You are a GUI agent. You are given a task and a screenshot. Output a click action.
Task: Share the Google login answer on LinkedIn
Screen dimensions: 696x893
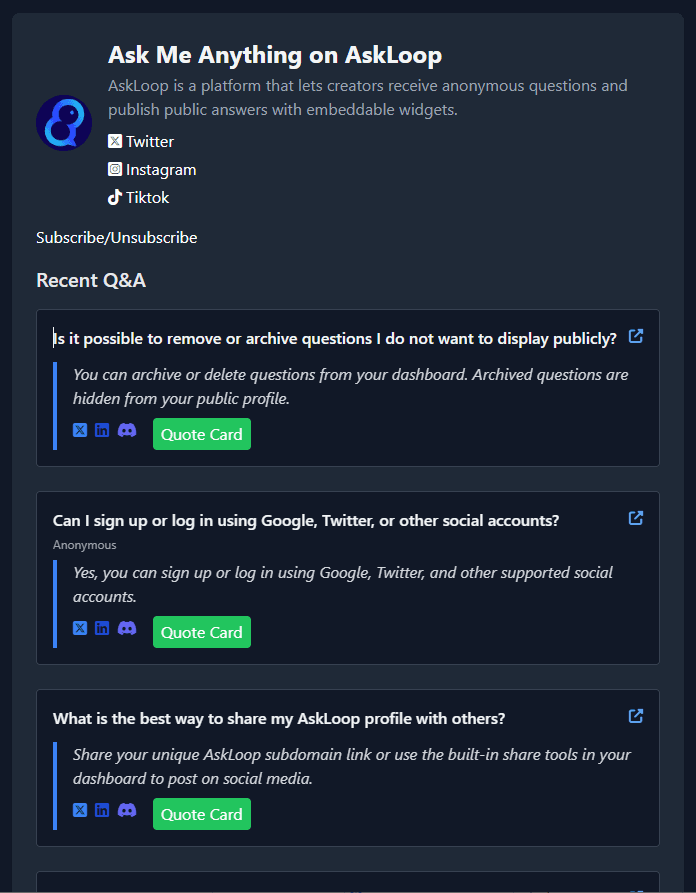102,627
